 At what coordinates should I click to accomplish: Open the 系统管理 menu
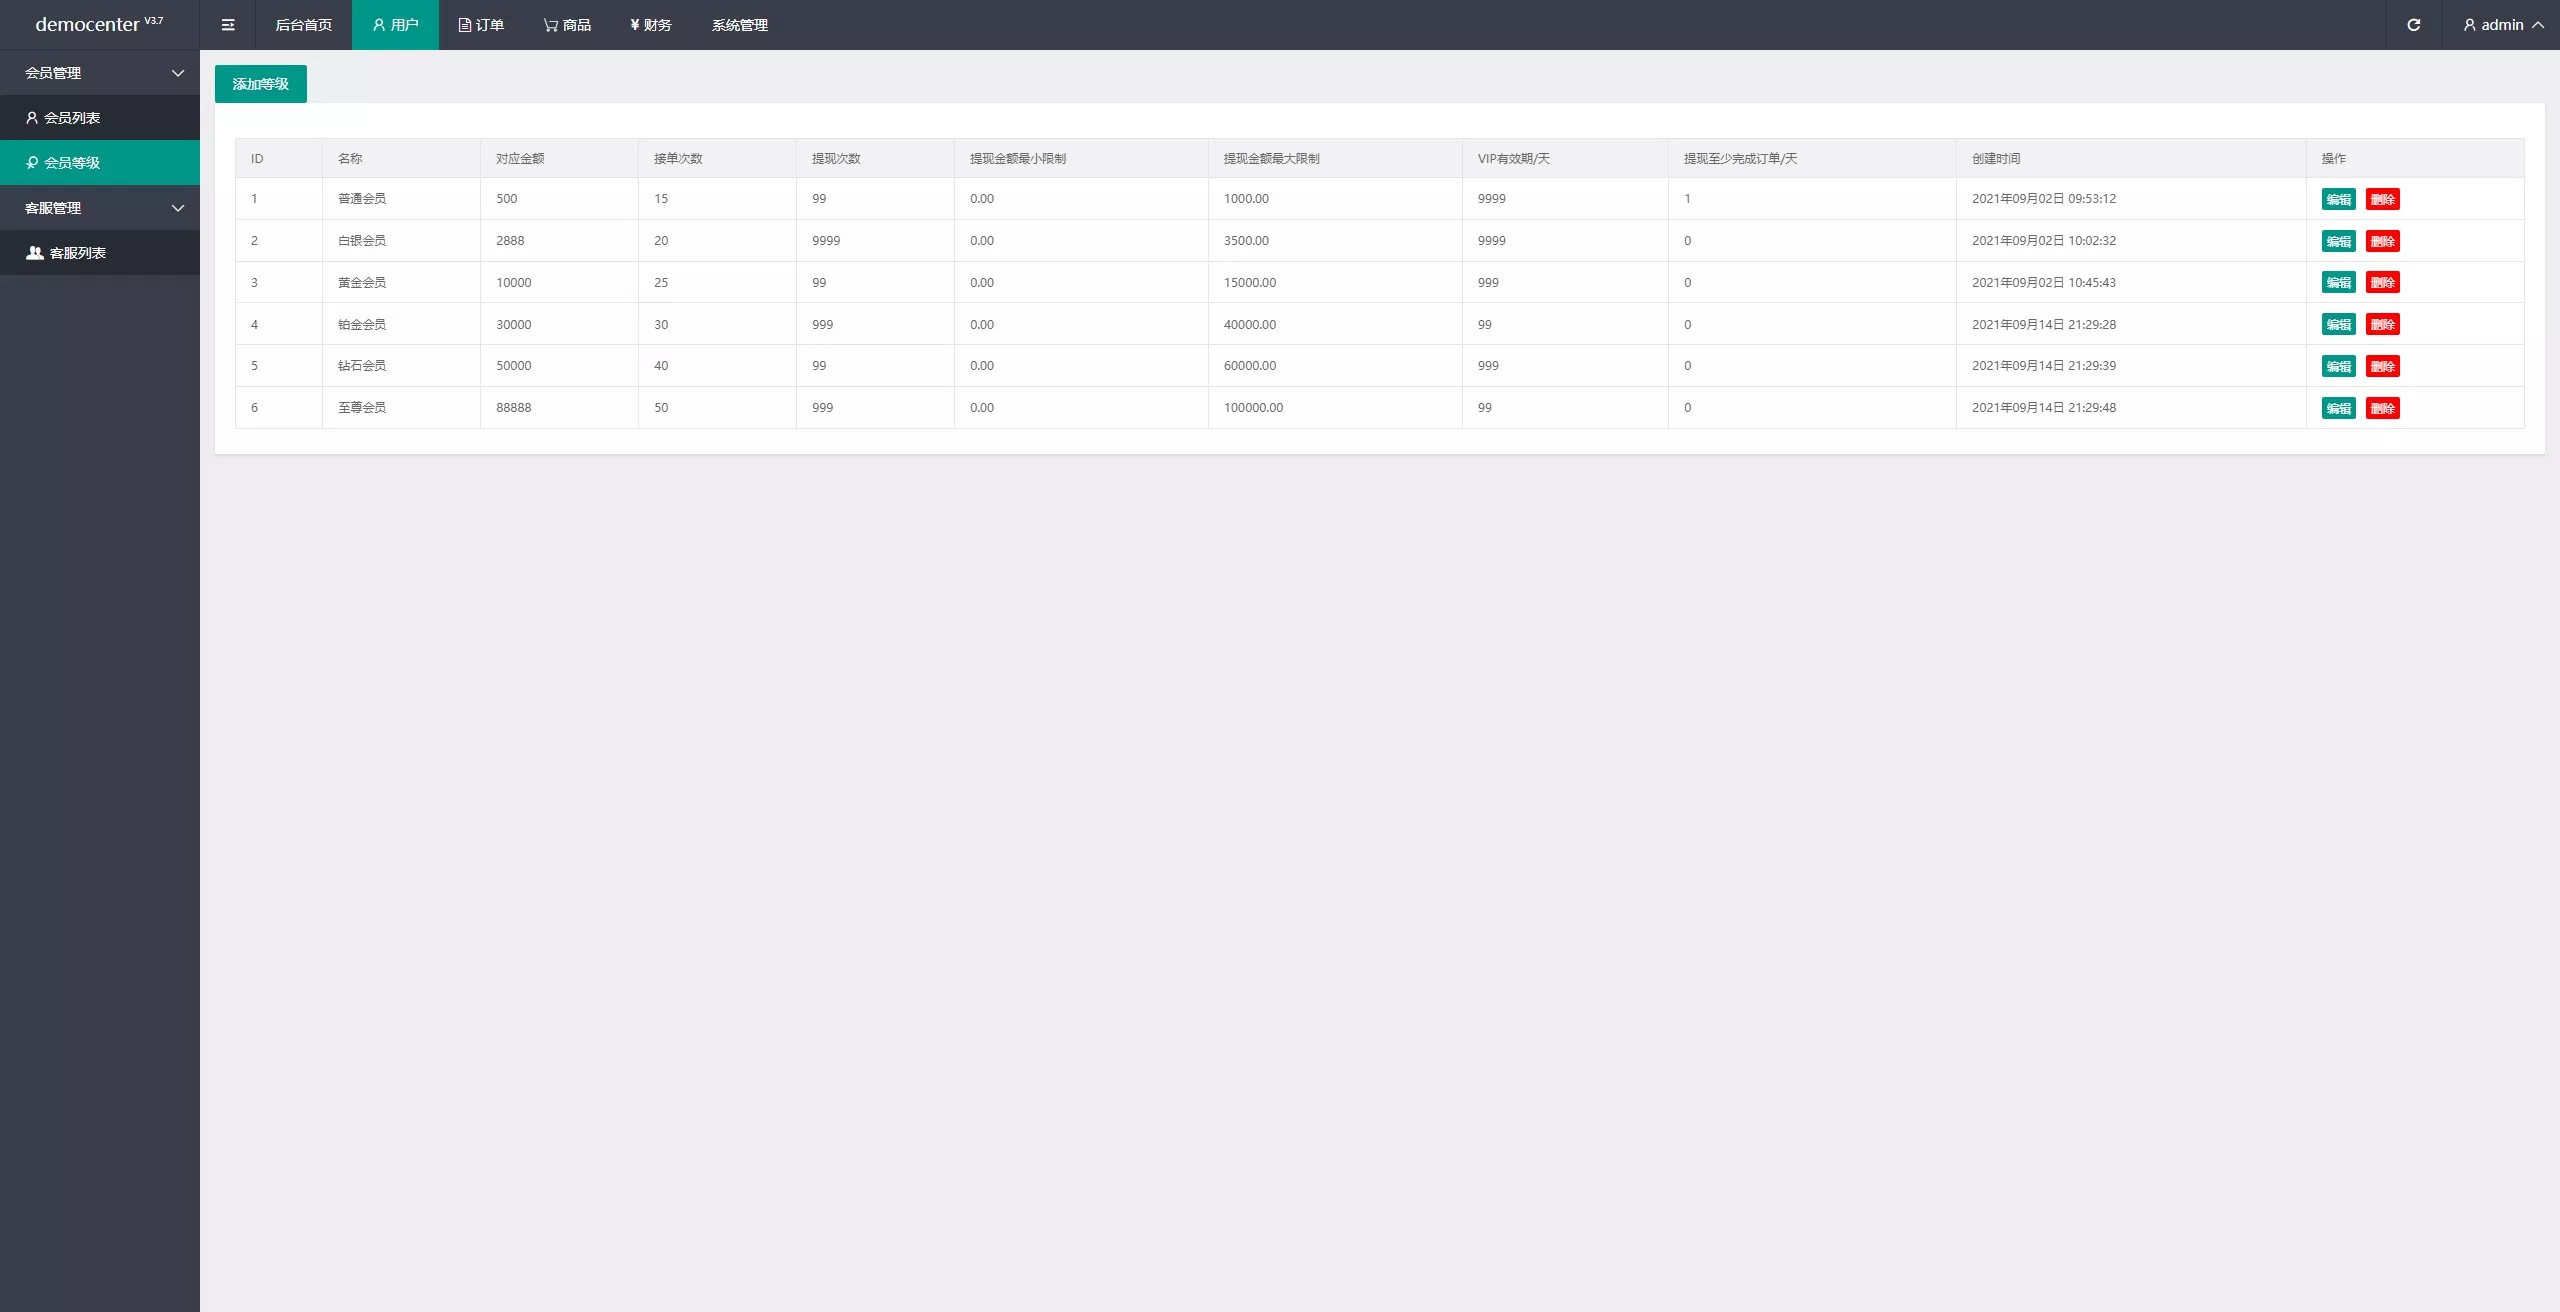(x=740, y=25)
